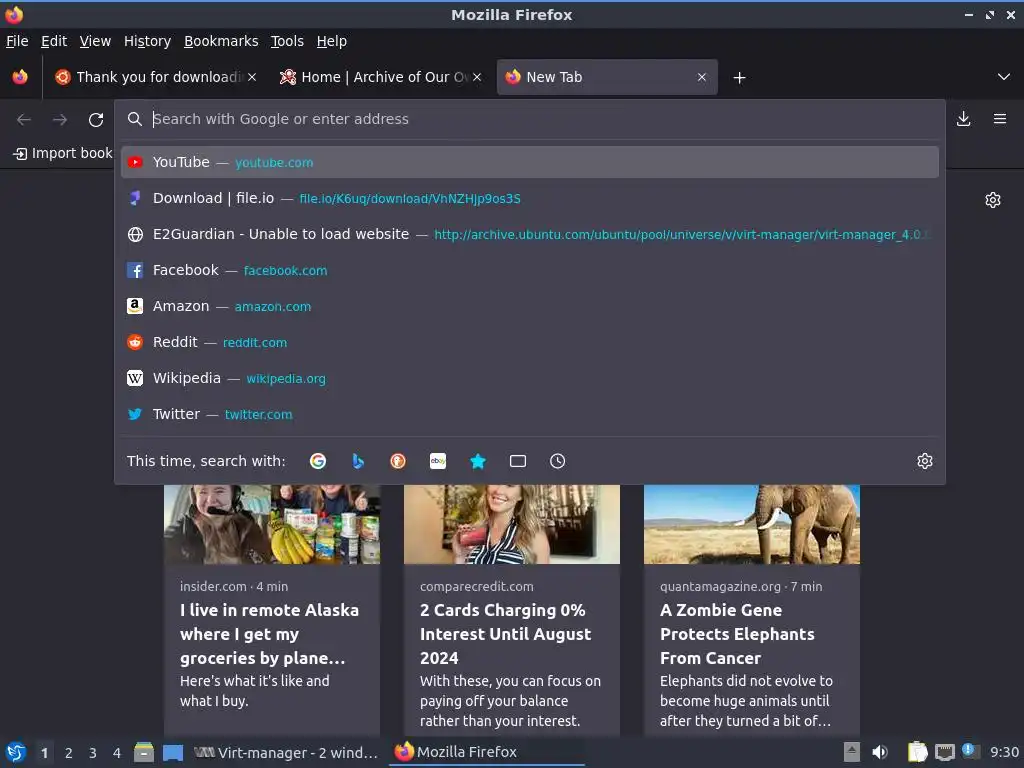
Task: Select the Reddit suggestion
Action: tap(530, 342)
